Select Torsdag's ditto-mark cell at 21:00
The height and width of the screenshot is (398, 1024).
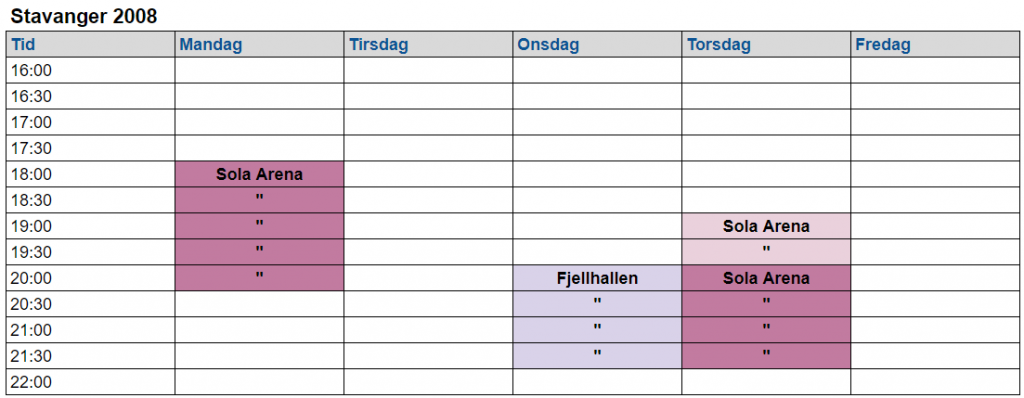coord(766,330)
